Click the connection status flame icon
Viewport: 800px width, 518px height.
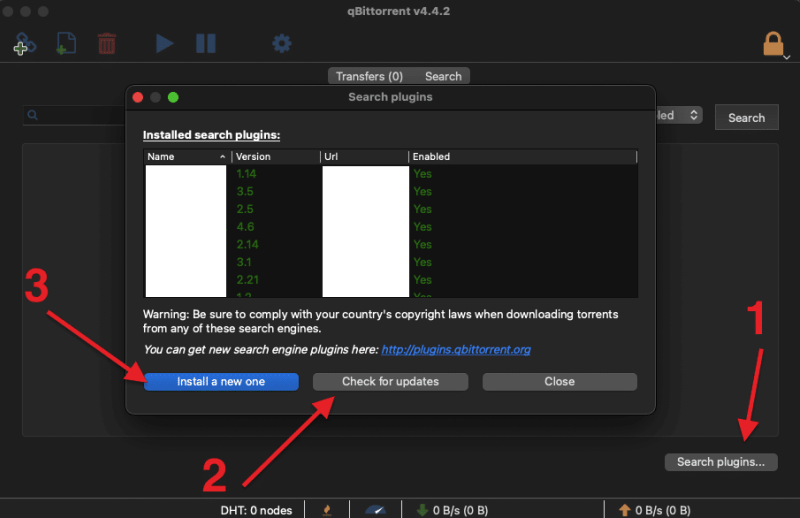327,510
